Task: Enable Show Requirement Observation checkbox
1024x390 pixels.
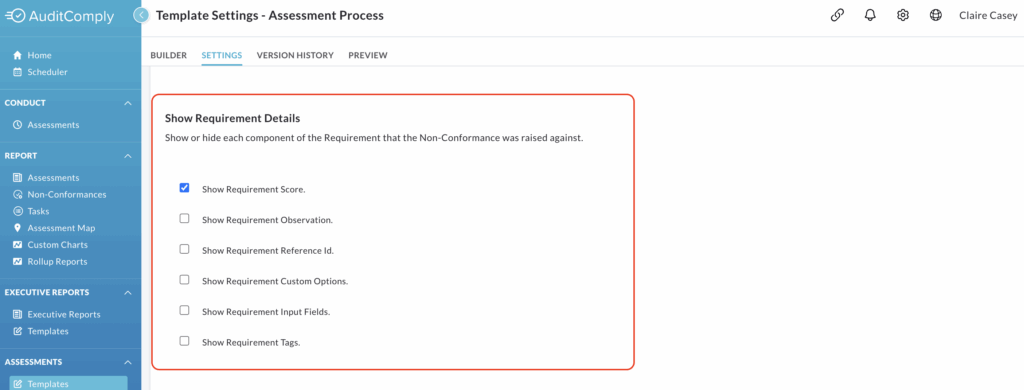Action: tap(184, 218)
